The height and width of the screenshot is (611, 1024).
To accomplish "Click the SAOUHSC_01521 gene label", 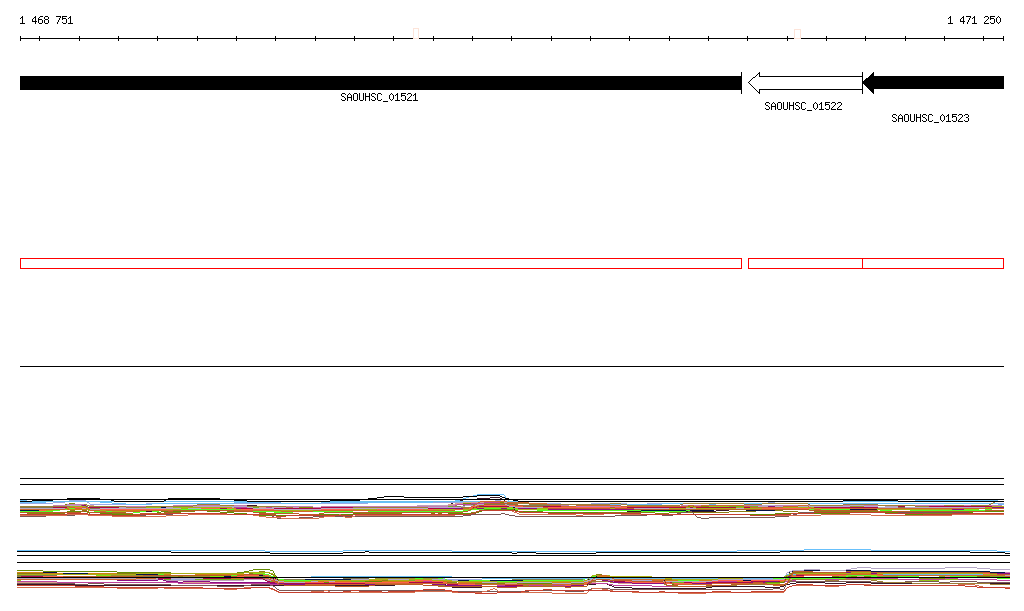I will [x=379, y=97].
